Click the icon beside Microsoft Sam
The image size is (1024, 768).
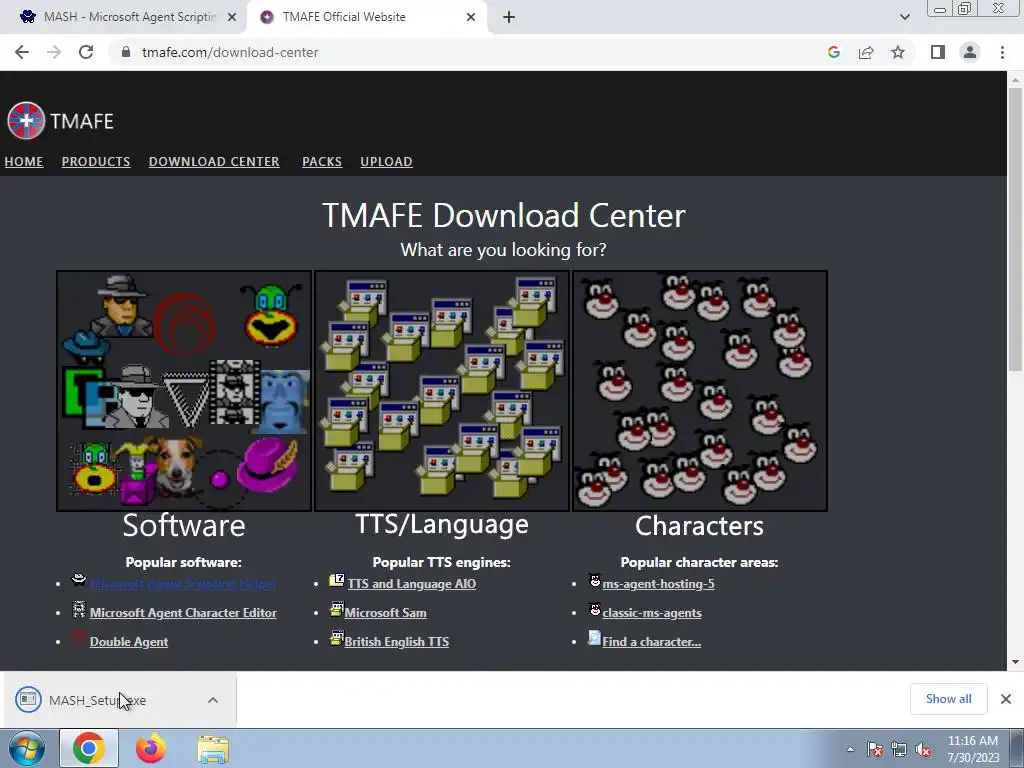[x=336, y=609]
